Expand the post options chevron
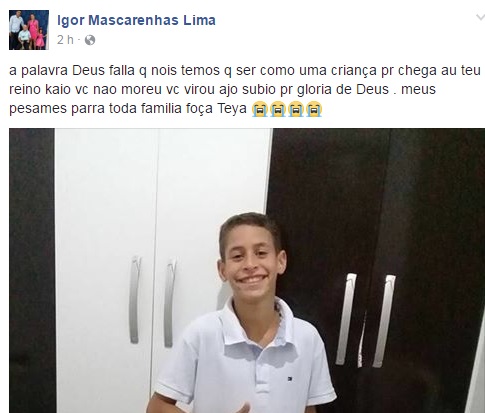Image resolution: width=485 pixels, height=413 pixels. (x=480, y=17)
